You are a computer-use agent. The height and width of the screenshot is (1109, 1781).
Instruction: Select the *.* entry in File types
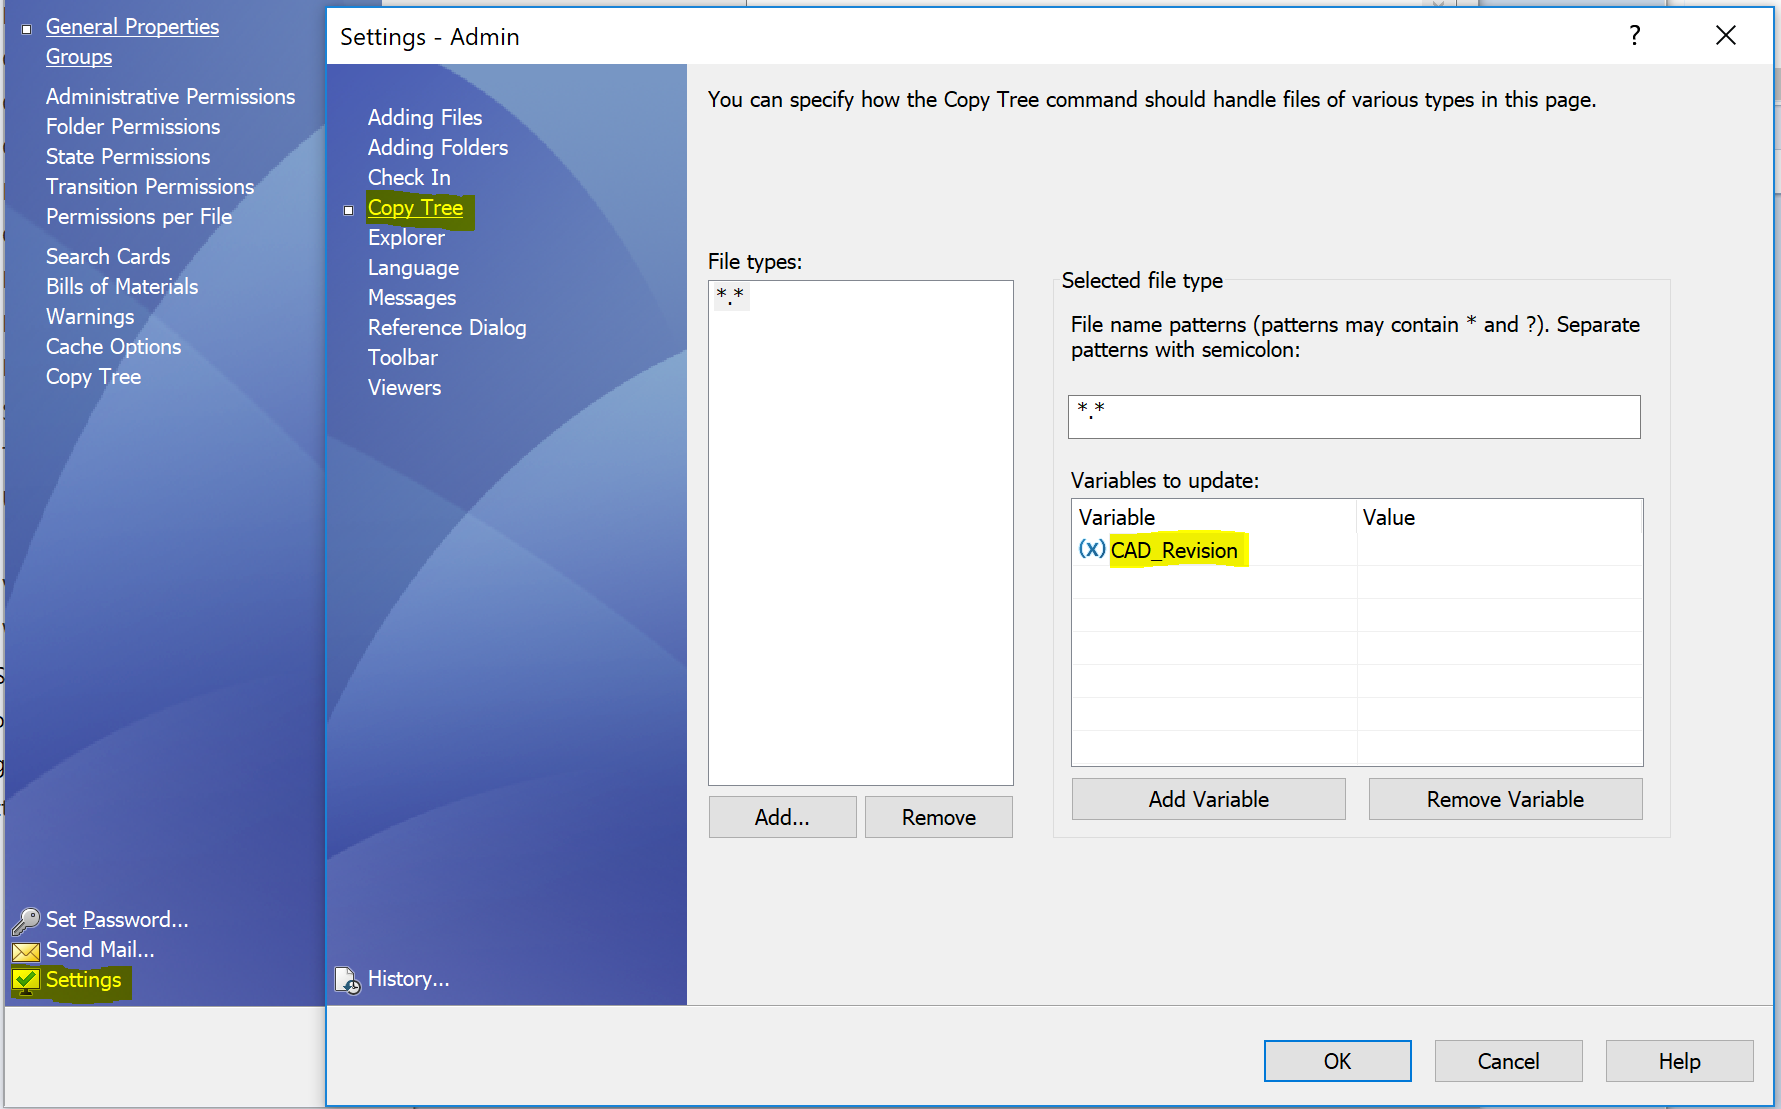pyautogui.click(x=730, y=296)
